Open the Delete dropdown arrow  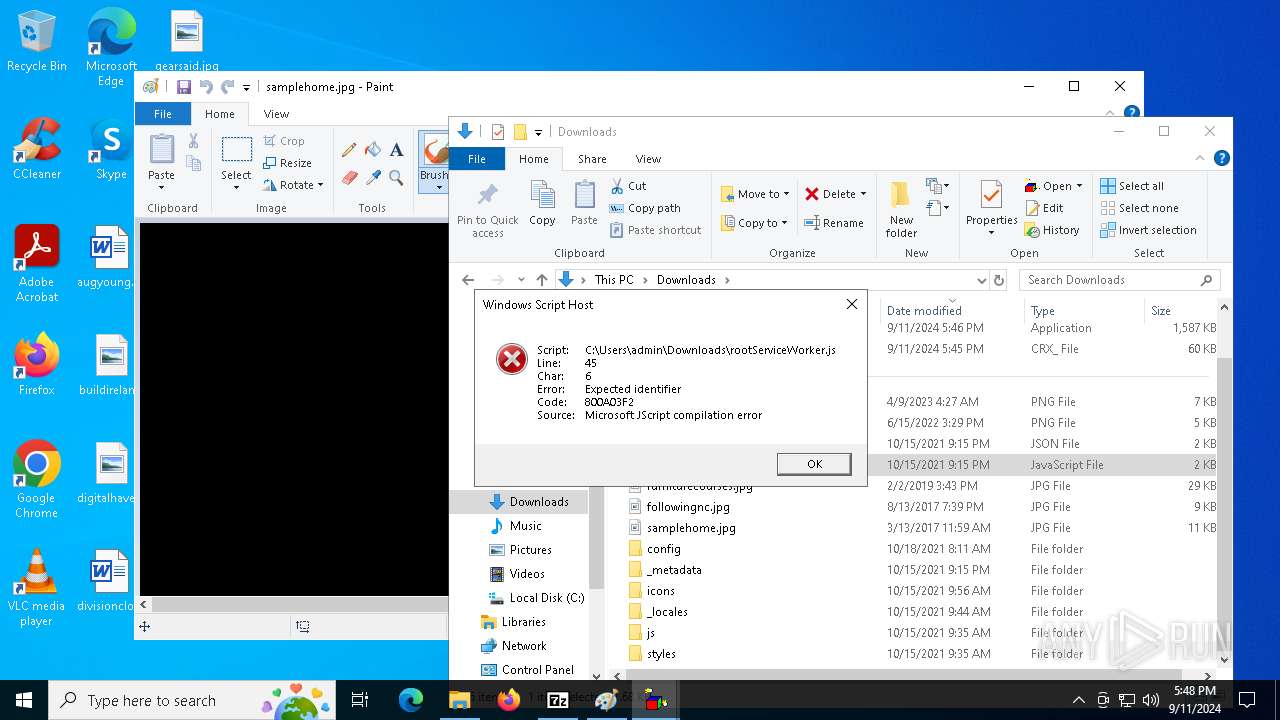[863, 194]
